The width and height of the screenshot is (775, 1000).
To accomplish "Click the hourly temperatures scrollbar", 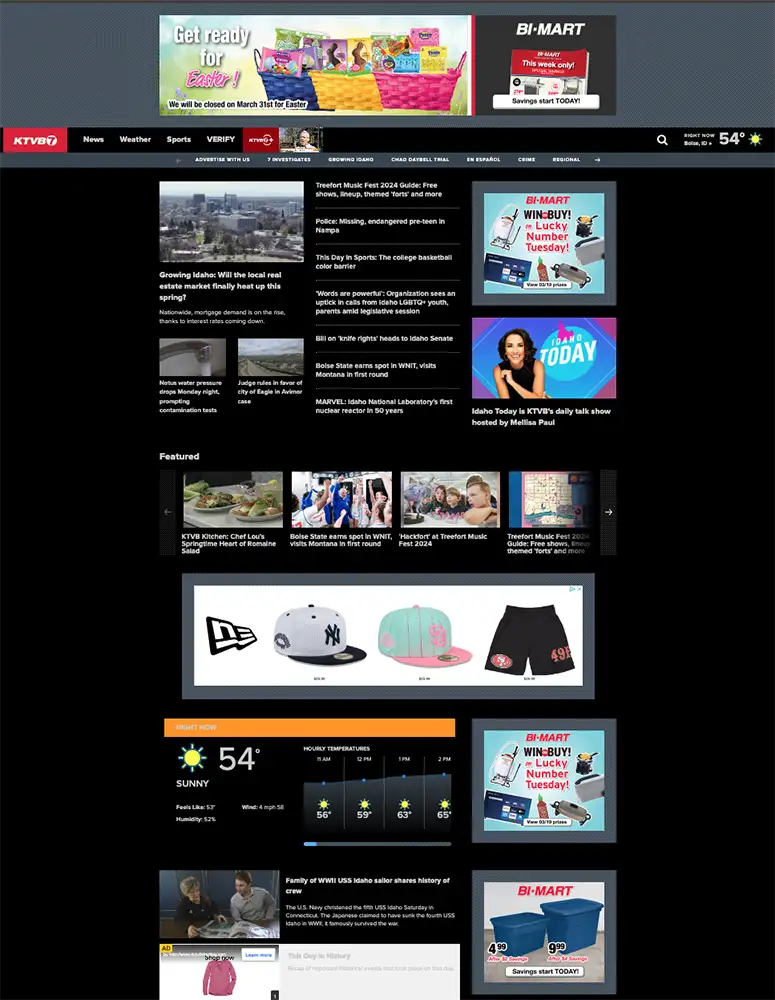I will pyautogui.click(x=378, y=844).
